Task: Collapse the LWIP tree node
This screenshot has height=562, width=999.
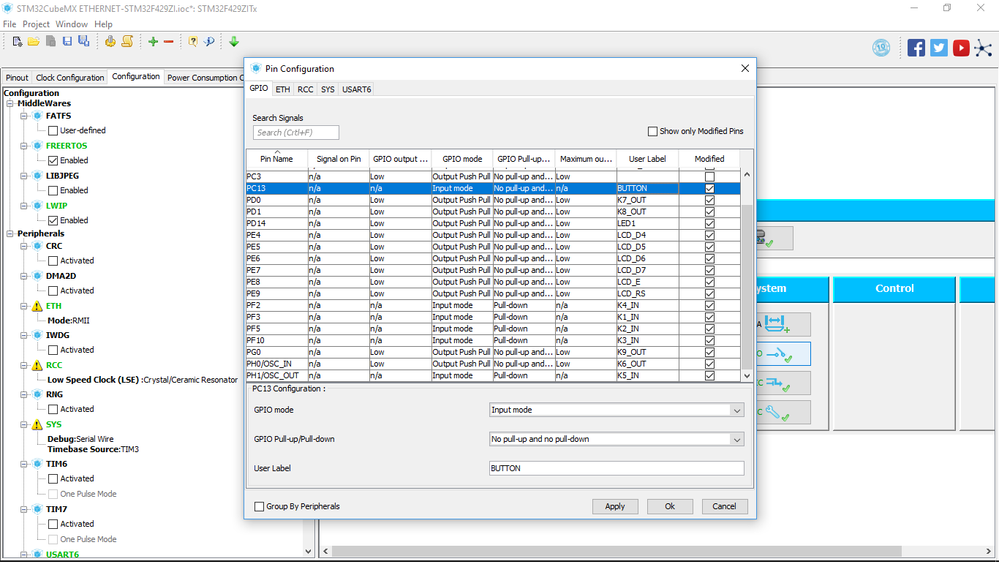Action: [24, 206]
